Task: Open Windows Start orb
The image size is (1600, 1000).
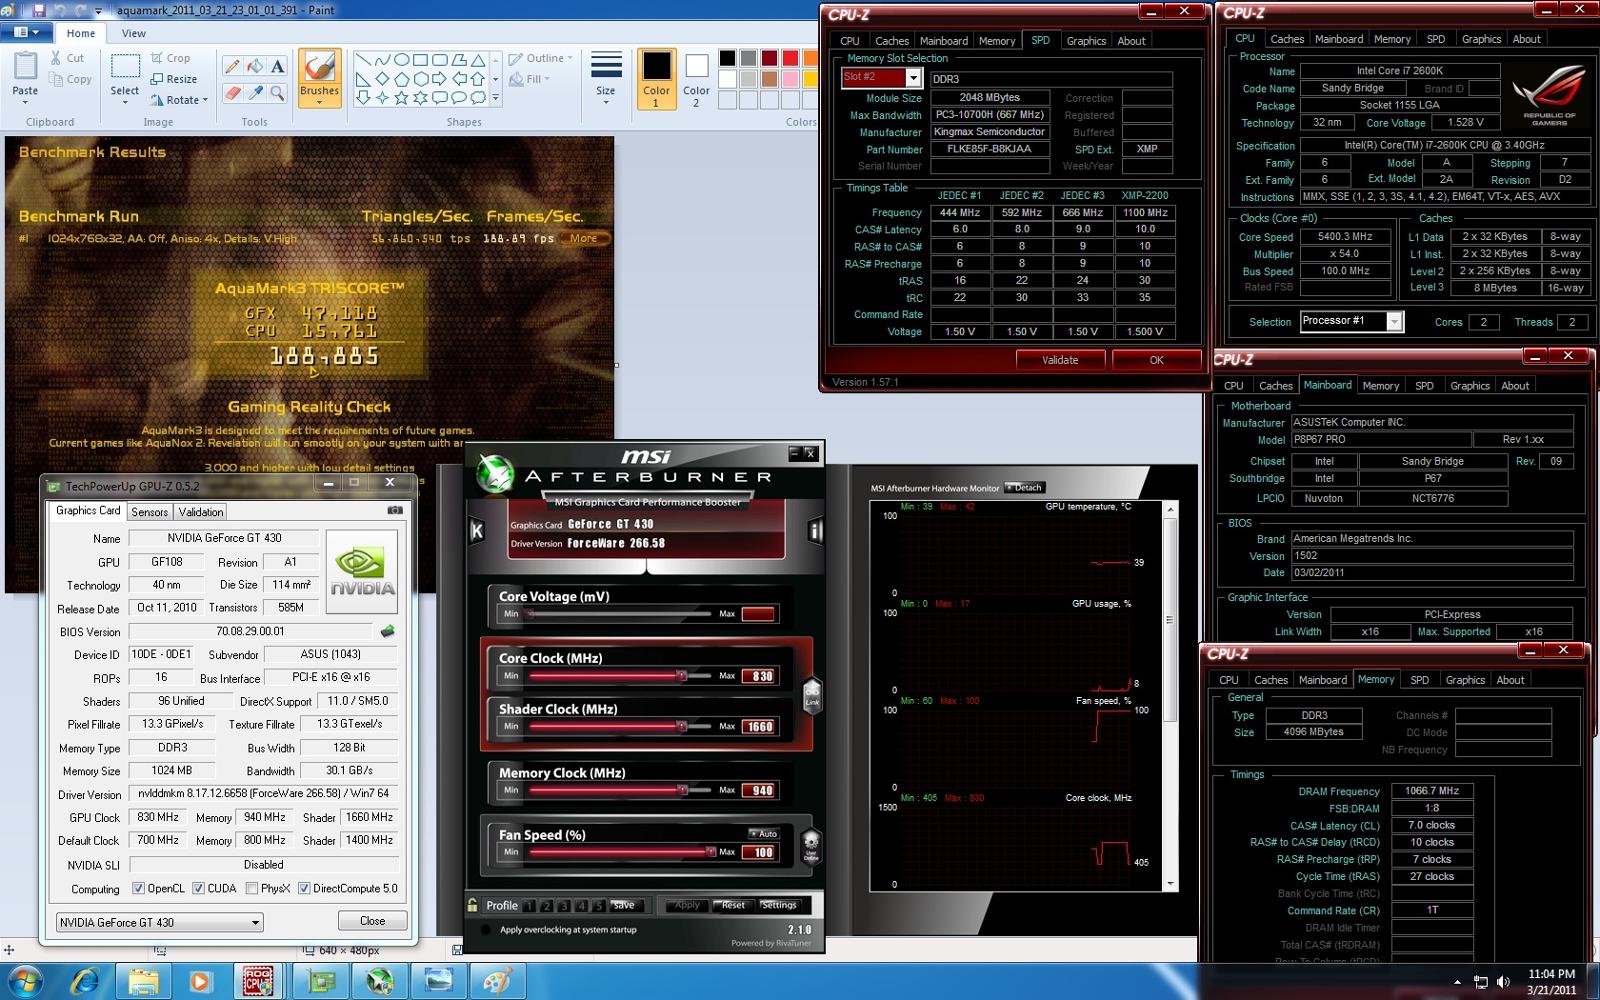Action: tap(25, 981)
